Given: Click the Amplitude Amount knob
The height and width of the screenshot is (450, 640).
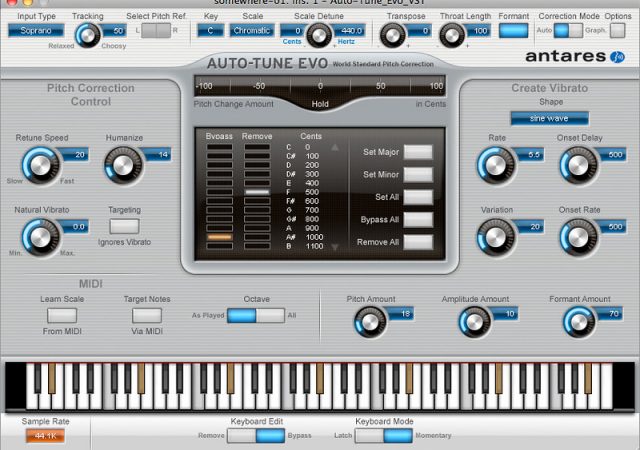Looking at the screenshot, I should point(475,322).
